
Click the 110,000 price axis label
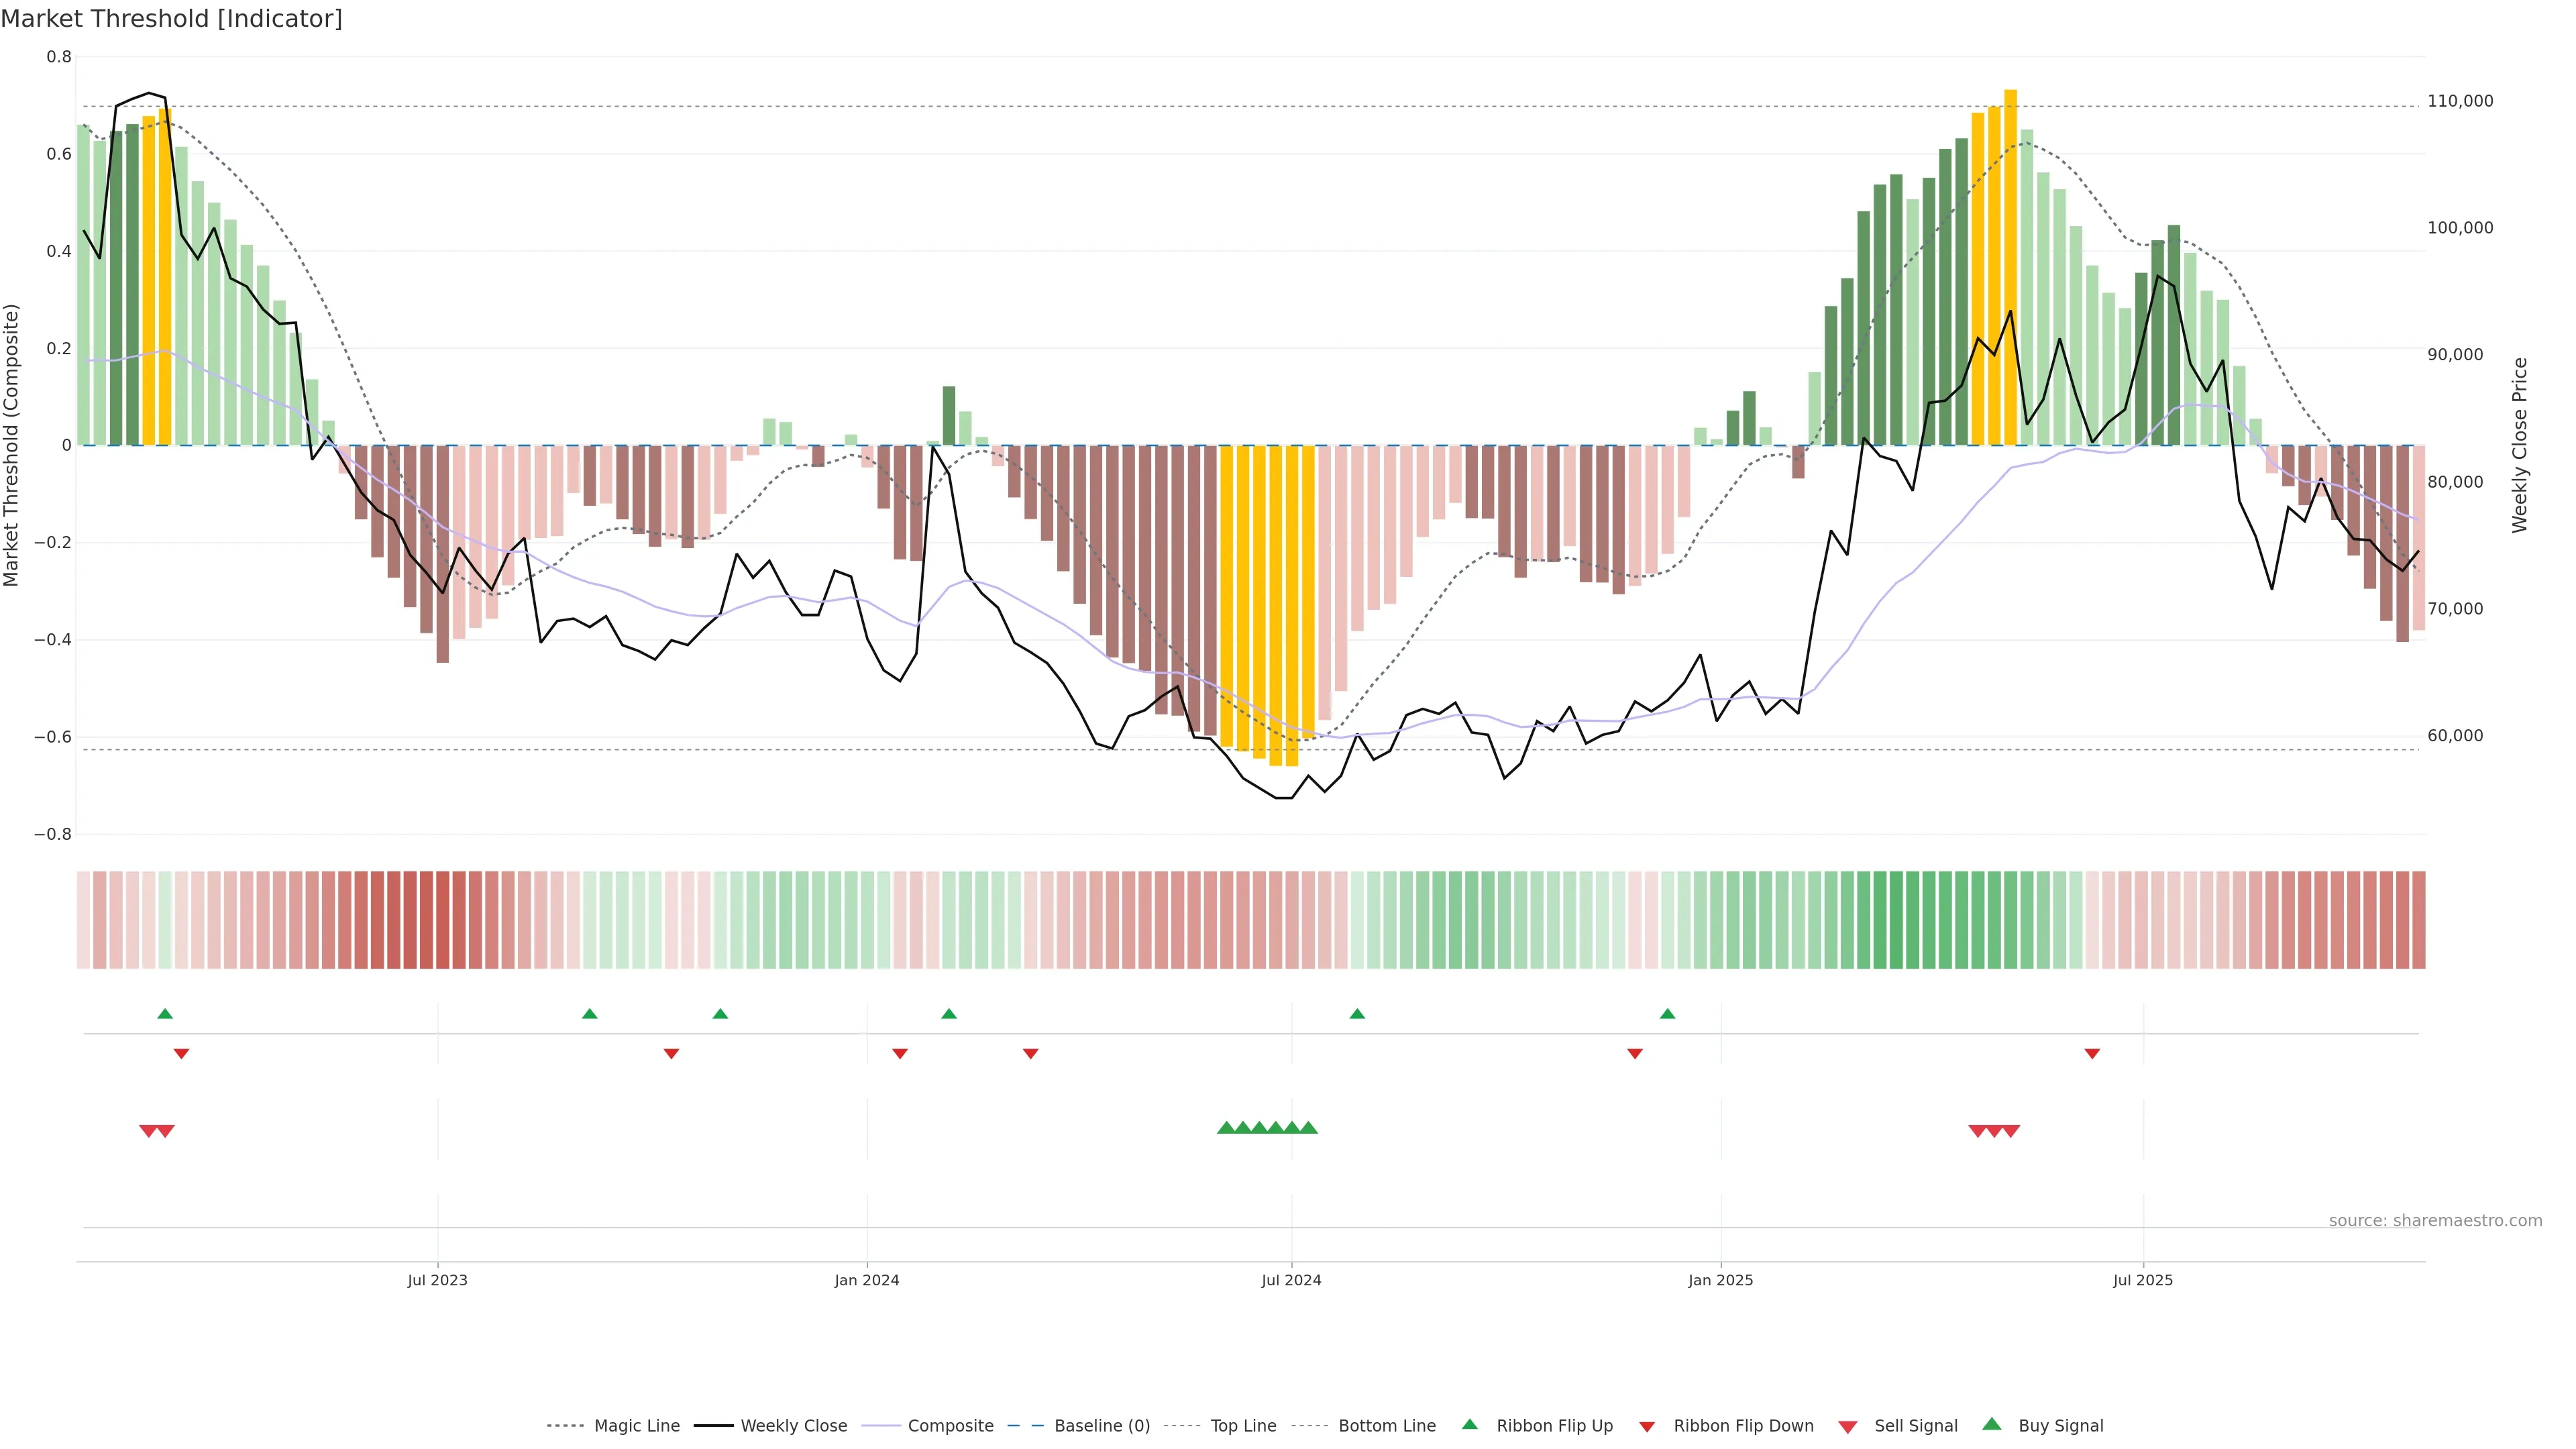click(2460, 101)
